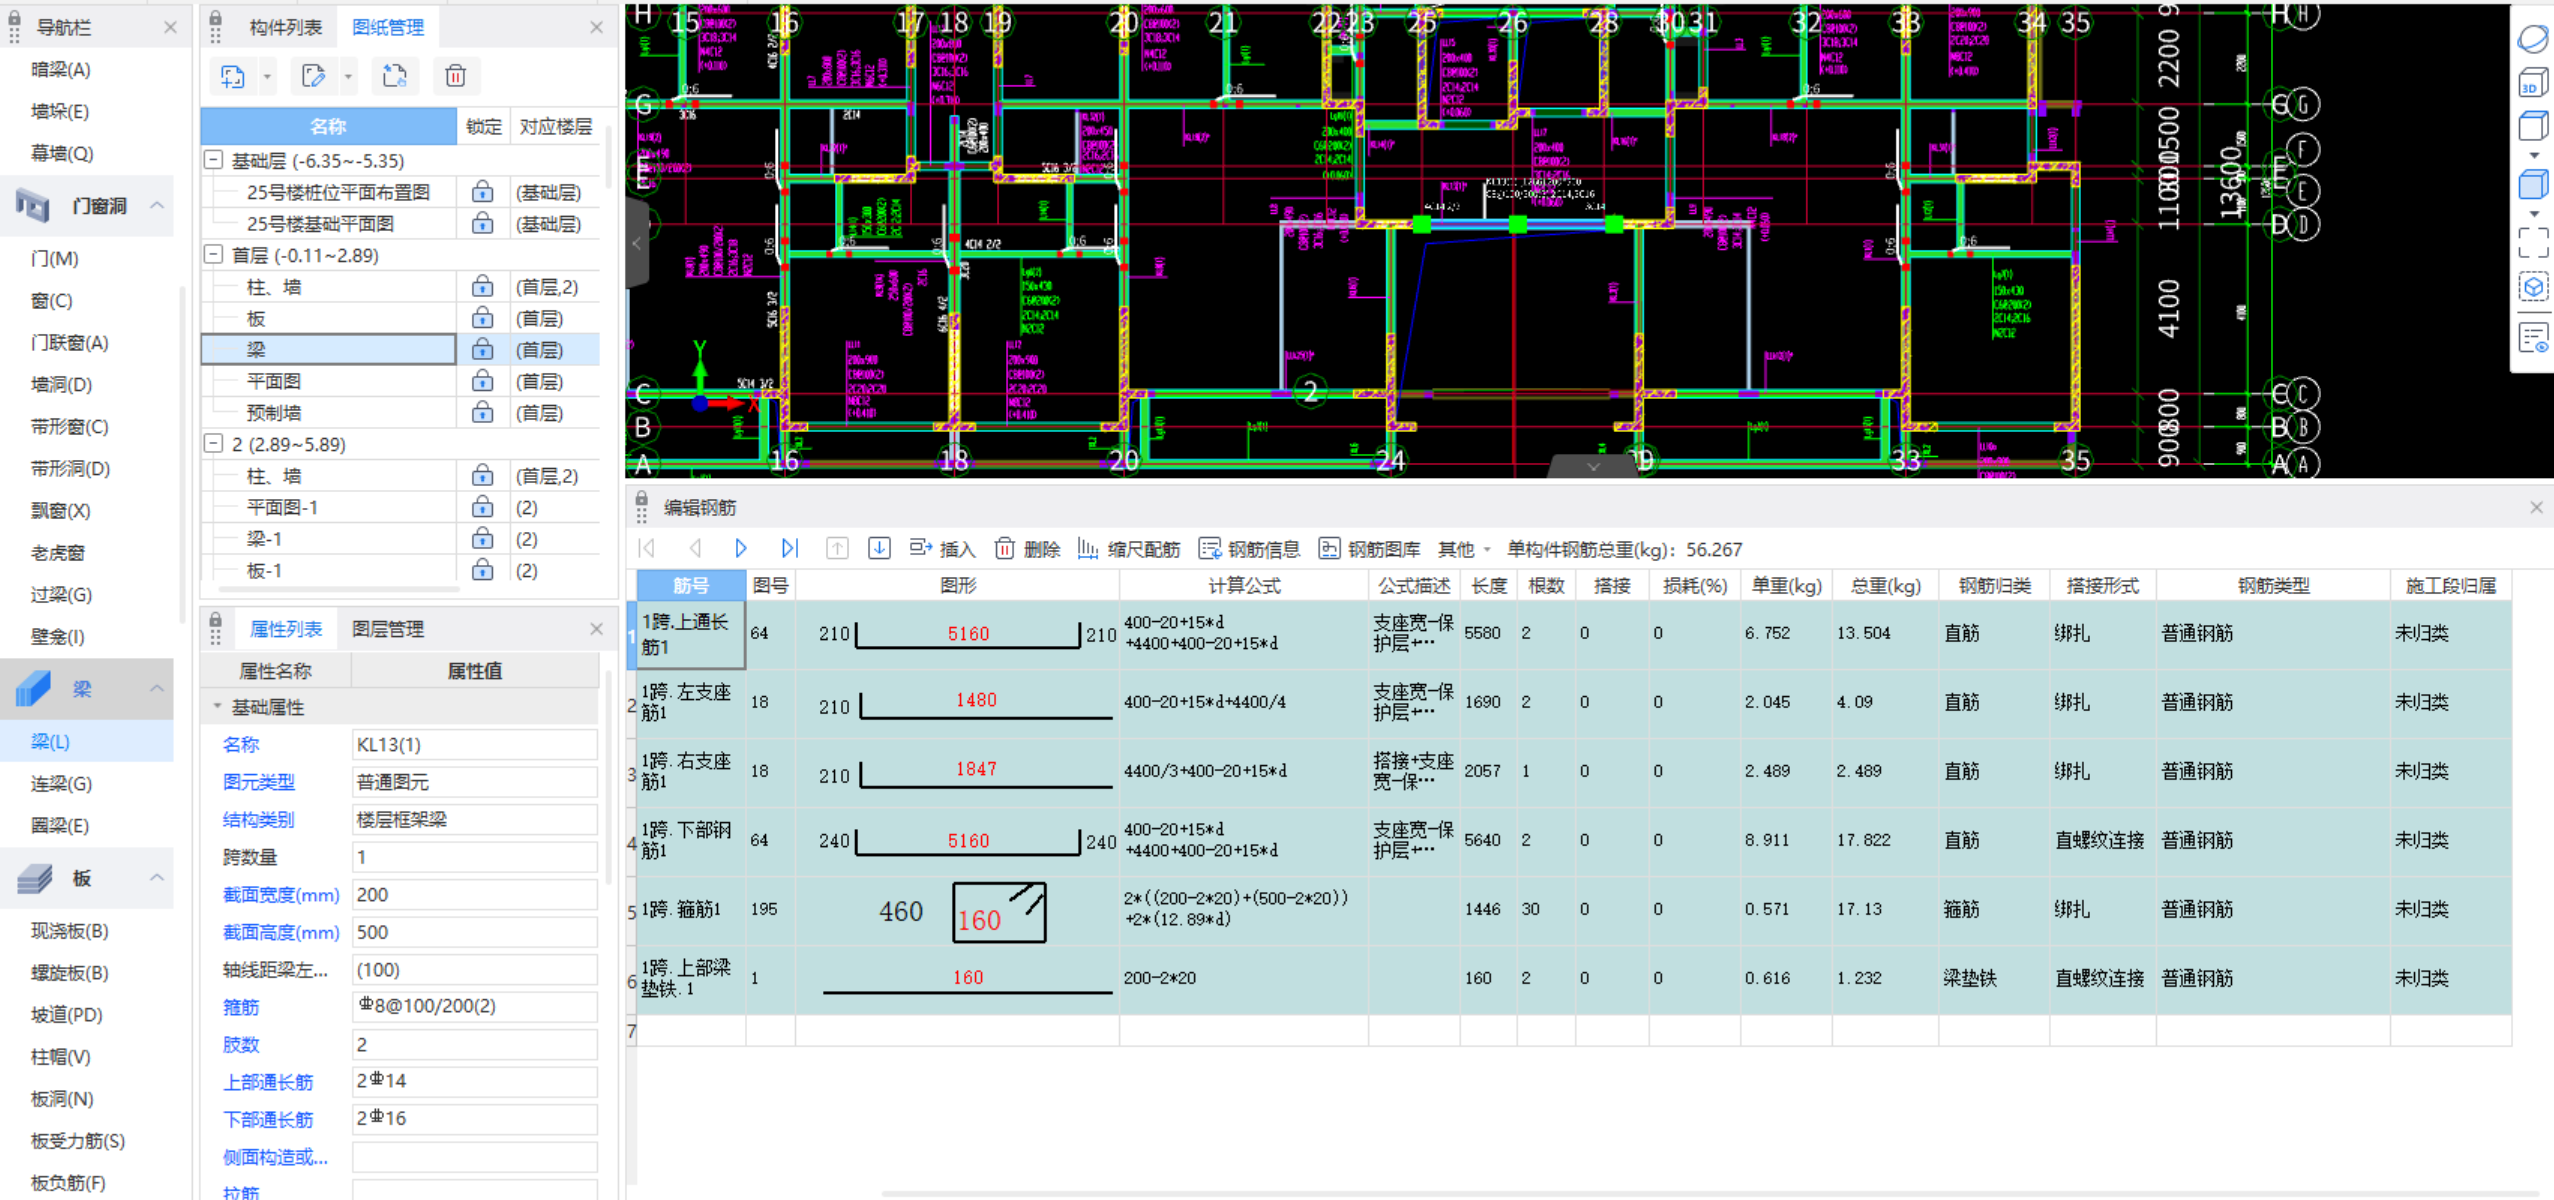Click the refresh drawing icon in 图纸管理 toolbar
The height and width of the screenshot is (1200, 2554).
pos(395,76)
